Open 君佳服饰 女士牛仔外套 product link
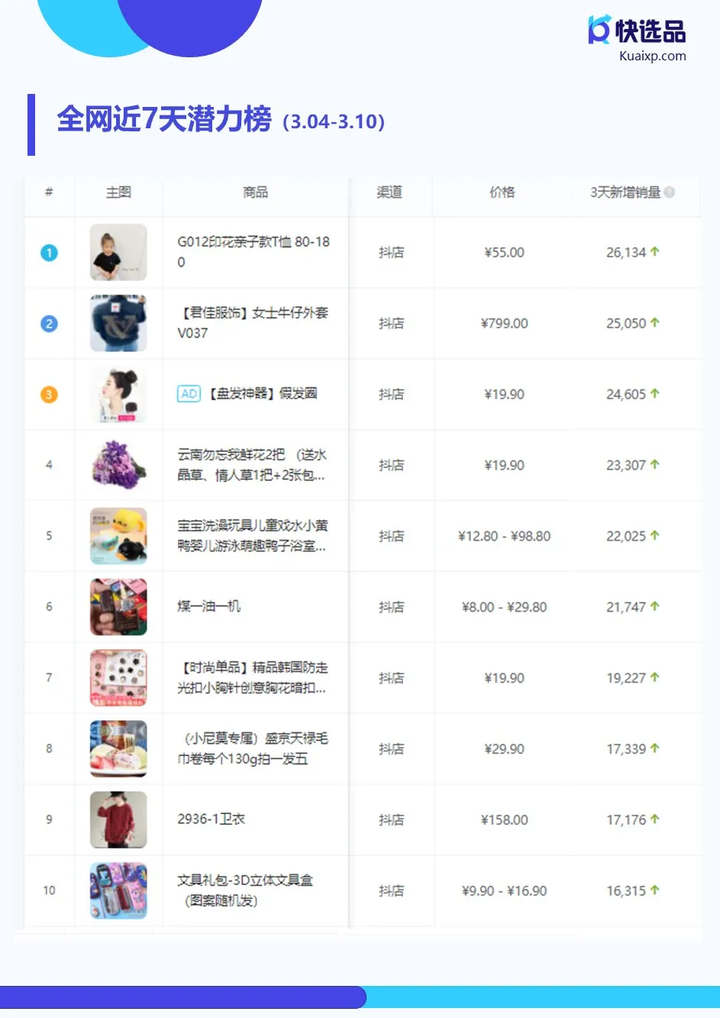720x1018 pixels. point(253,323)
